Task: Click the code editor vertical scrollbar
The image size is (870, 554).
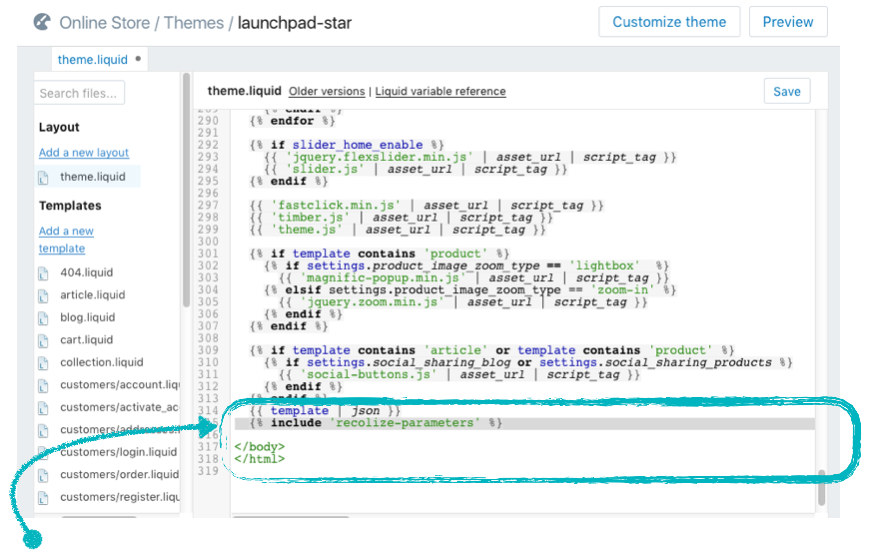Action: (x=821, y=487)
